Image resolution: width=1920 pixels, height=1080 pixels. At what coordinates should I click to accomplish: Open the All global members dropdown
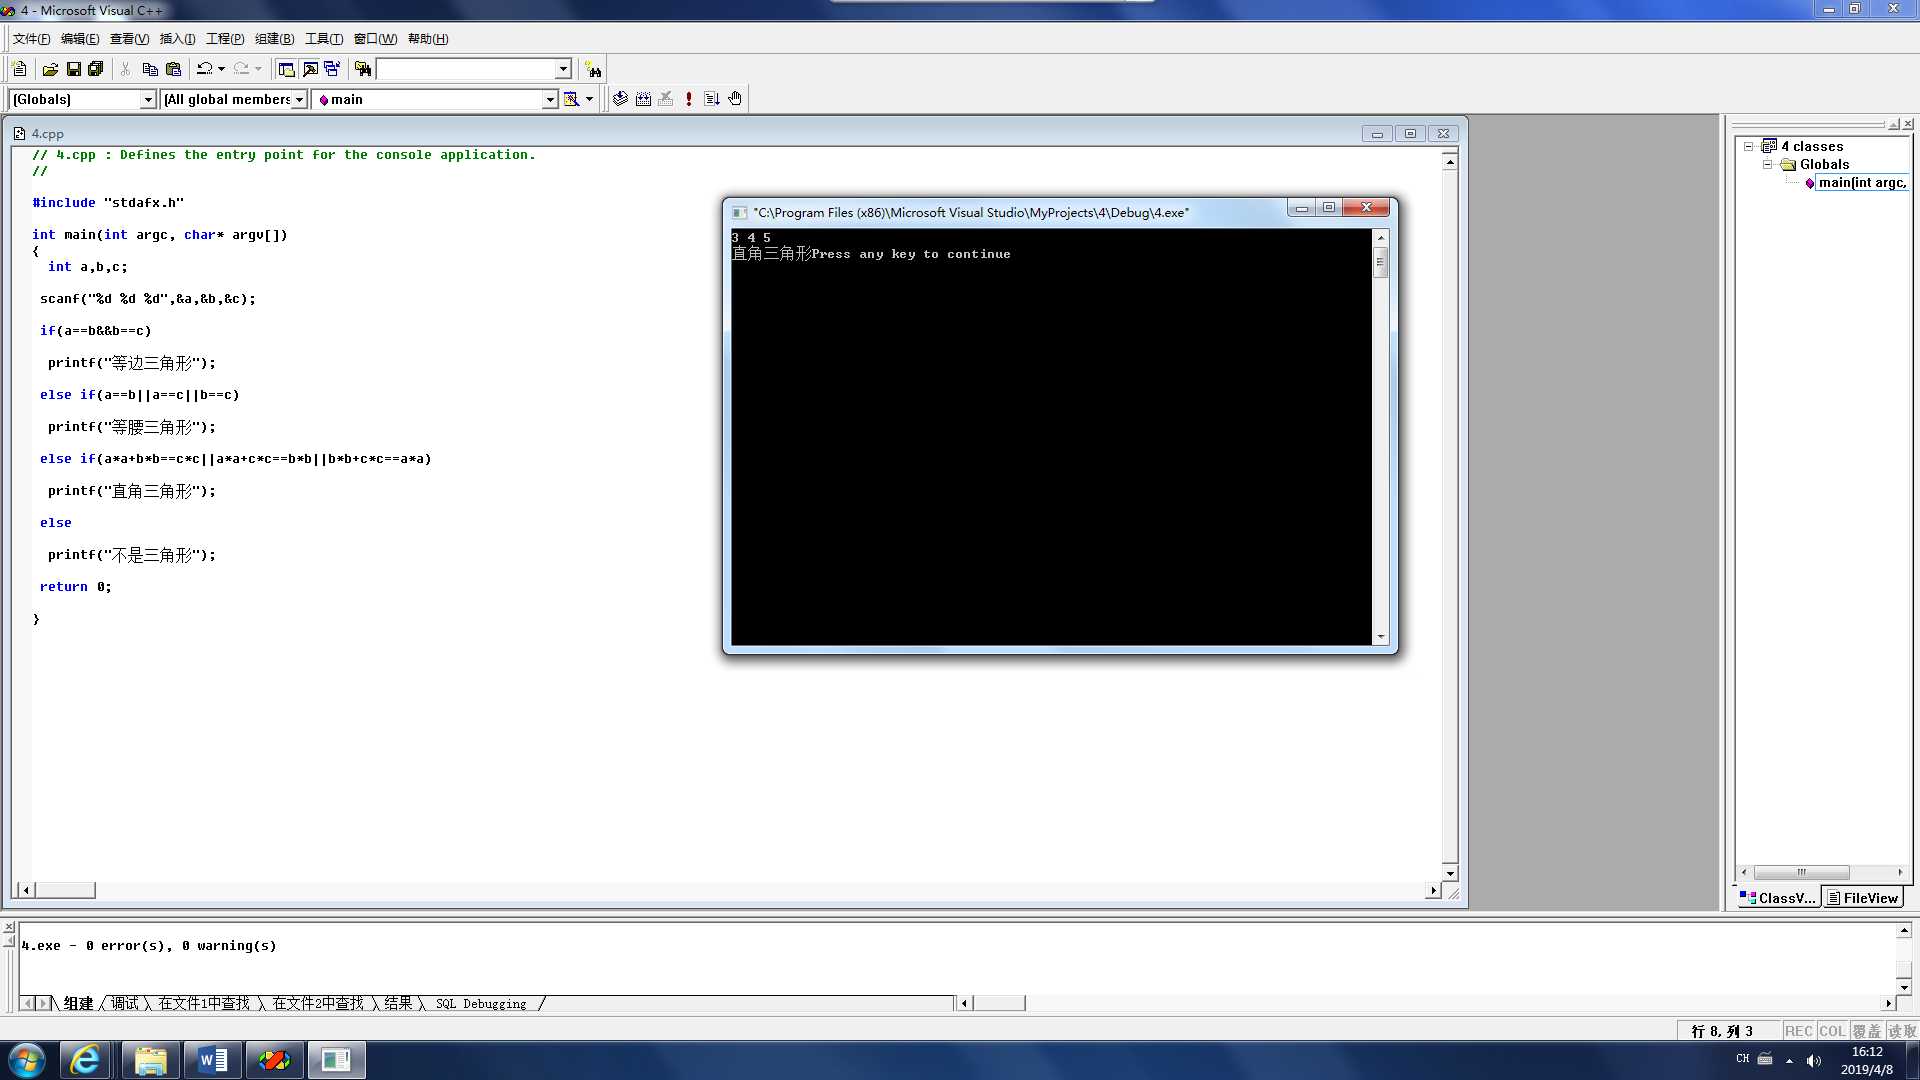coord(299,99)
